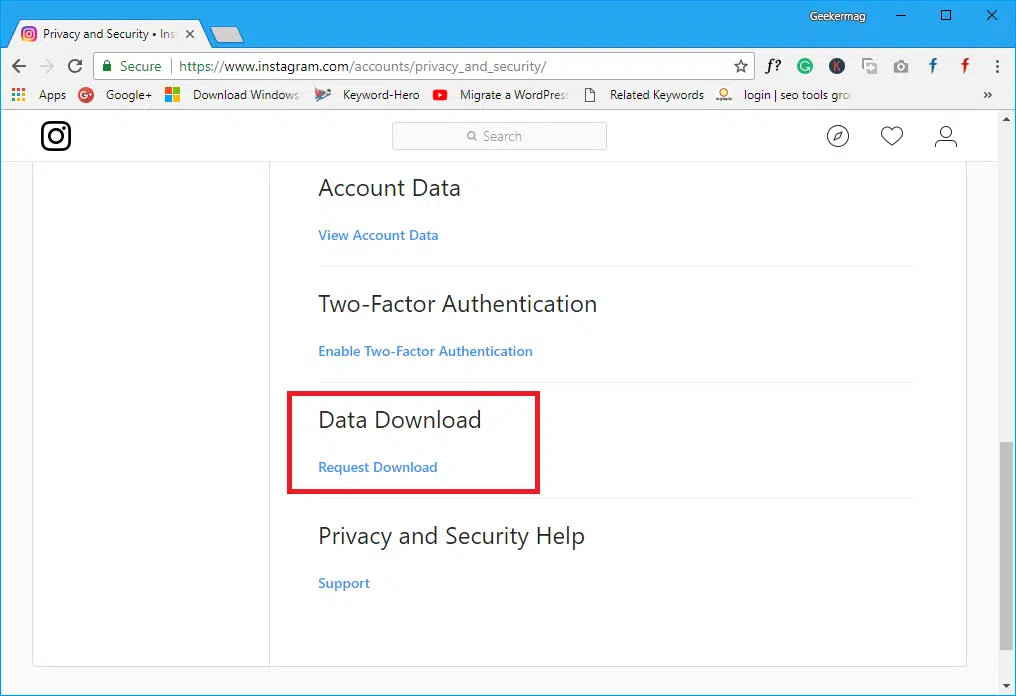
Task: Expand the hidden bookmarks chevron
Action: tap(987, 94)
